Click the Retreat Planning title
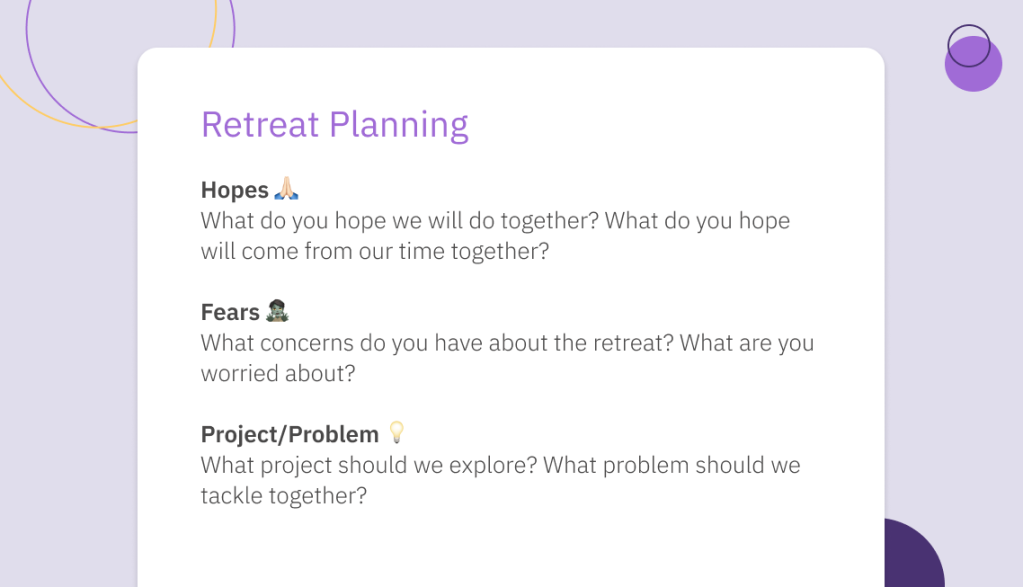1023x587 pixels. point(335,125)
